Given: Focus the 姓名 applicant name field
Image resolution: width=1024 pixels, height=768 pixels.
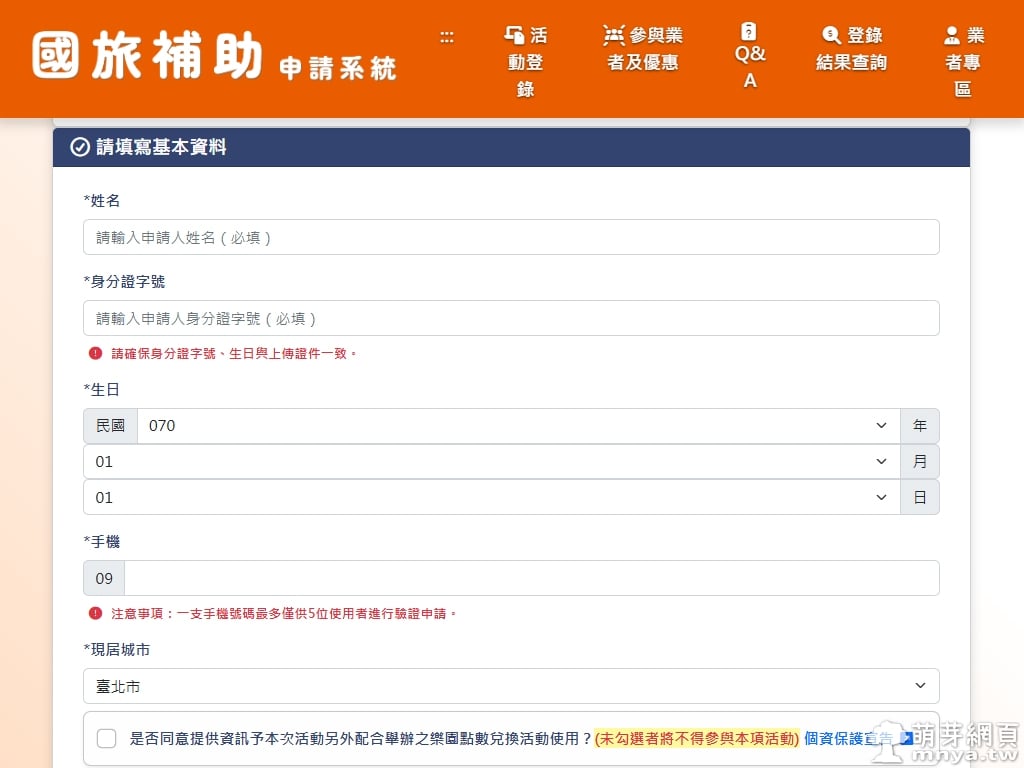Looking at the screenshot, I should (x=511, y=237).
